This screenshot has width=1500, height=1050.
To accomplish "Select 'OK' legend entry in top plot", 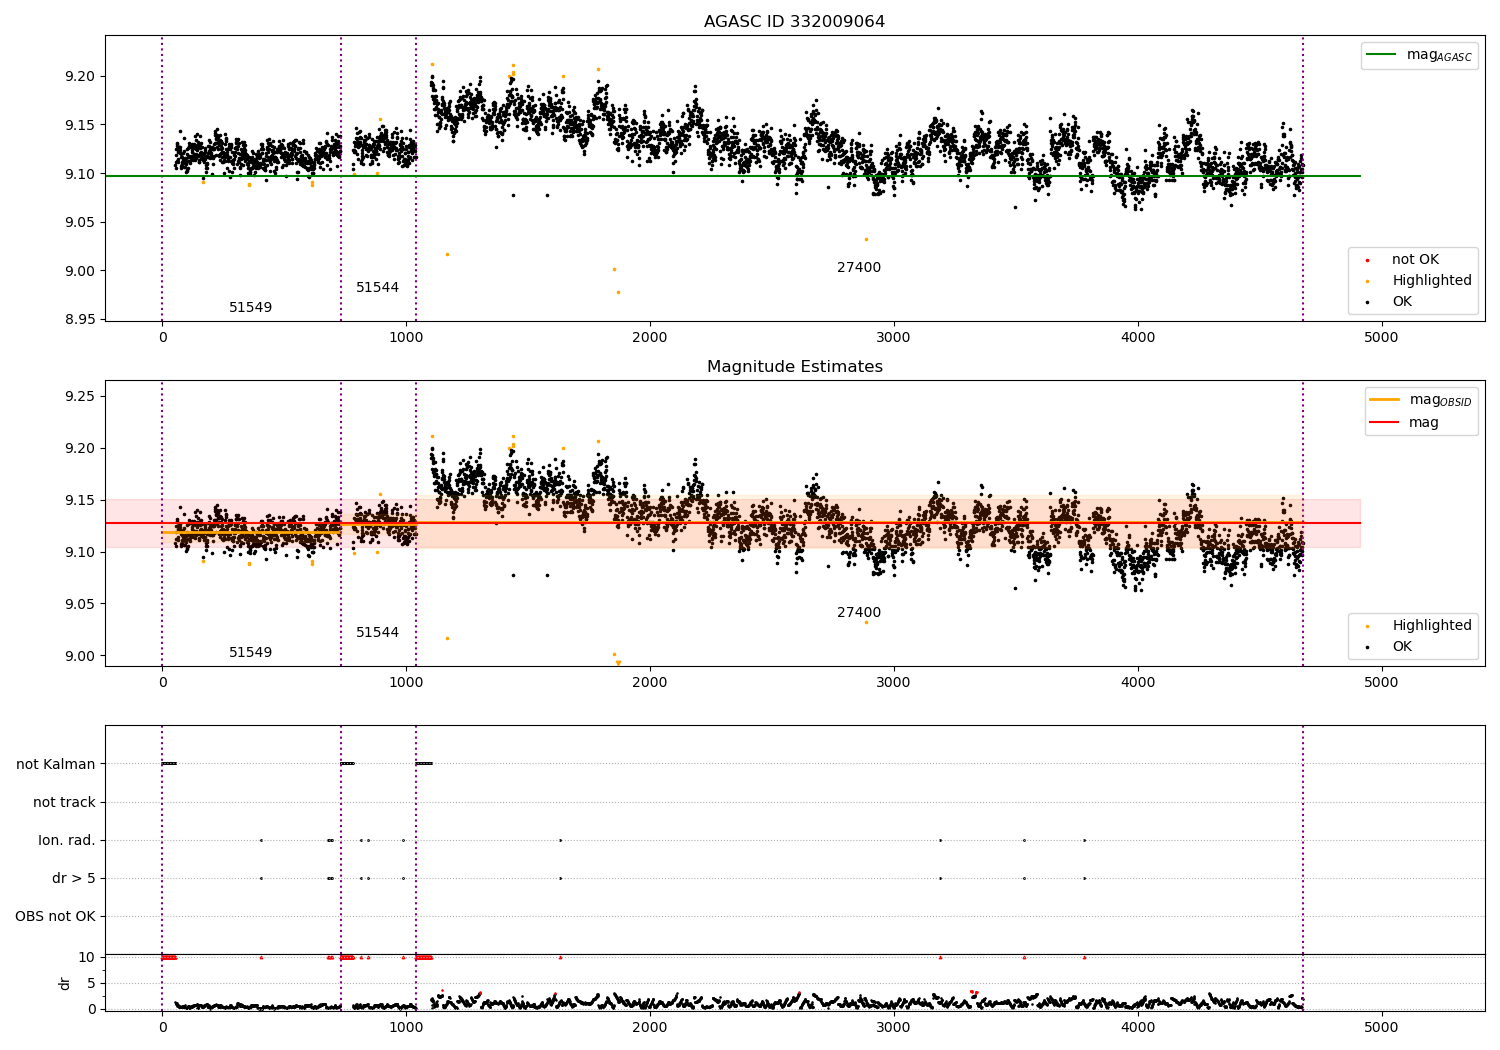I will tap(1402, 302).
